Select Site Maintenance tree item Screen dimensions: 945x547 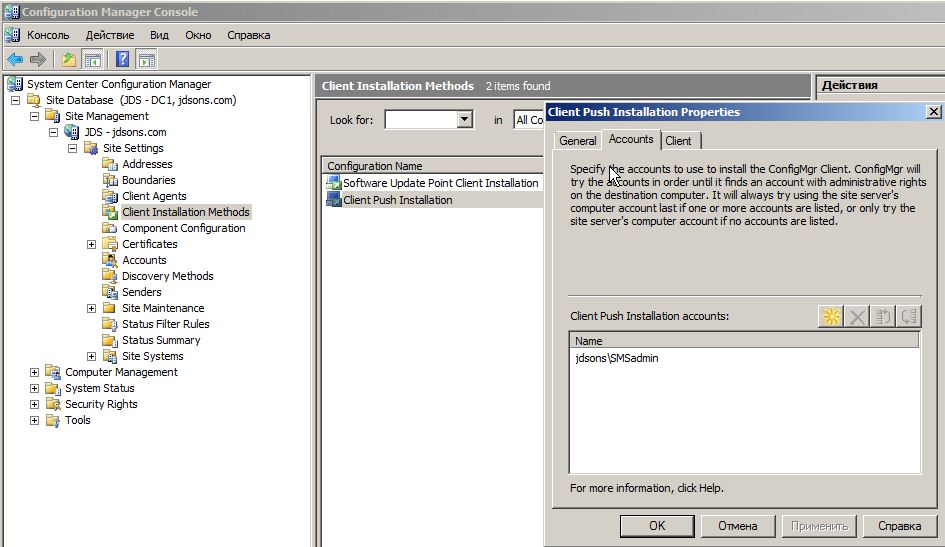coord(163,308)
